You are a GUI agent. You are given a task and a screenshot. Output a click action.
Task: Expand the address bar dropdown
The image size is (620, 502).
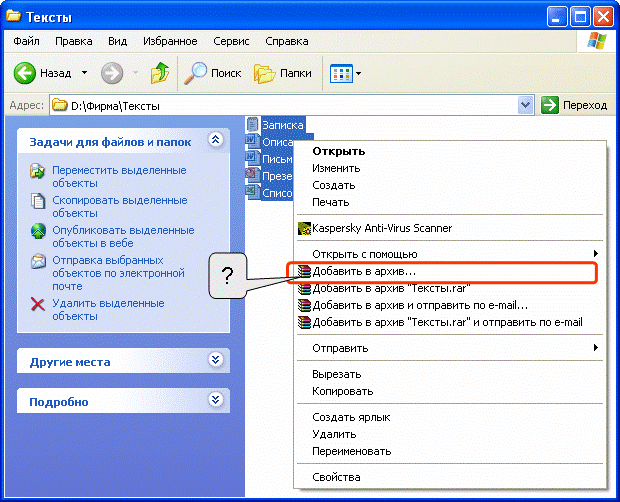(525, 105)
